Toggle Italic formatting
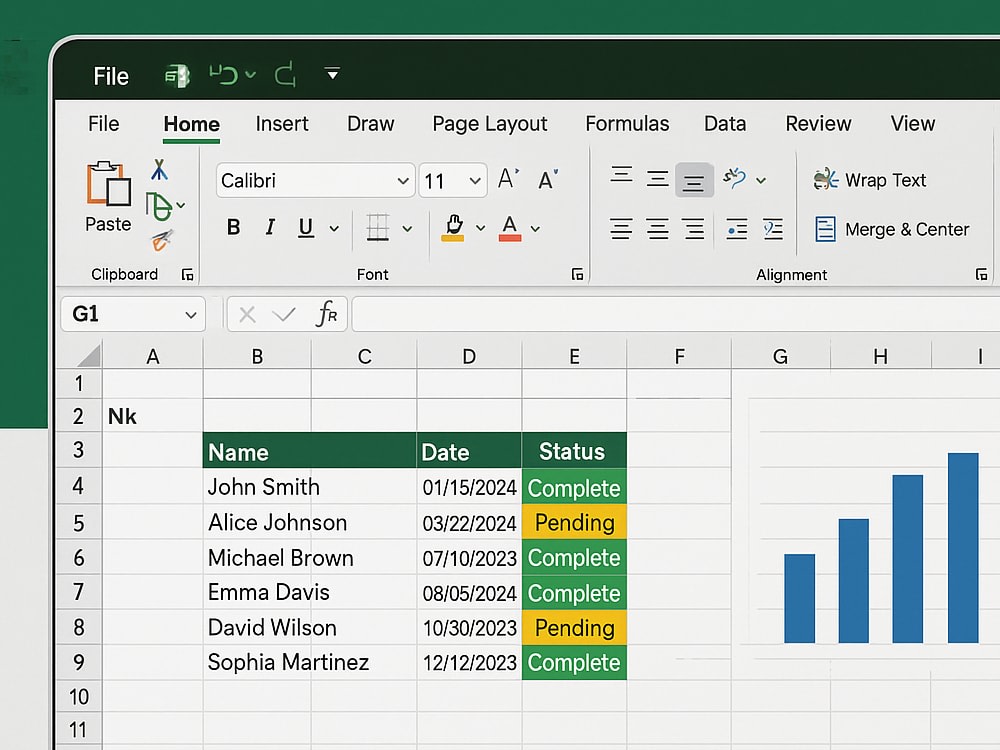Image resolution: width=1000 pixels, height=750 pixels. coord(270,227)
